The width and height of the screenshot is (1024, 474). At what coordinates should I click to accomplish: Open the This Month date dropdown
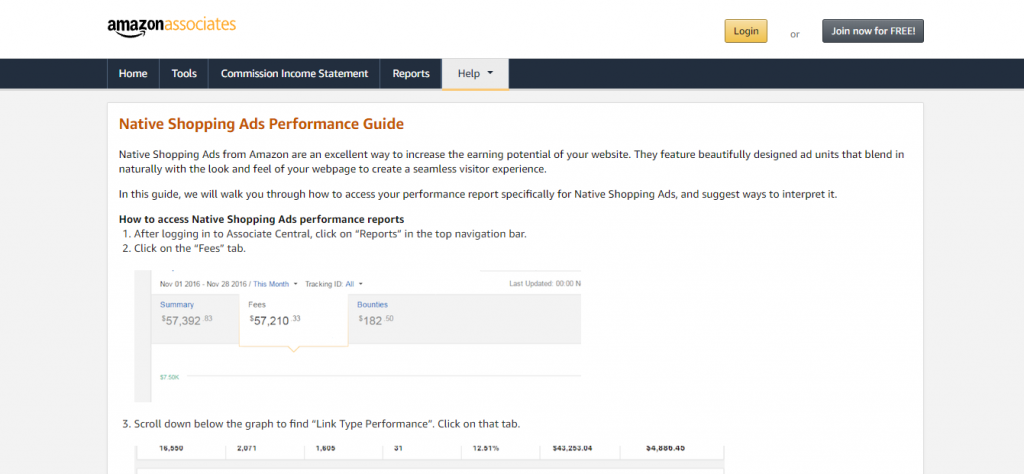click(x=276, y=284)
